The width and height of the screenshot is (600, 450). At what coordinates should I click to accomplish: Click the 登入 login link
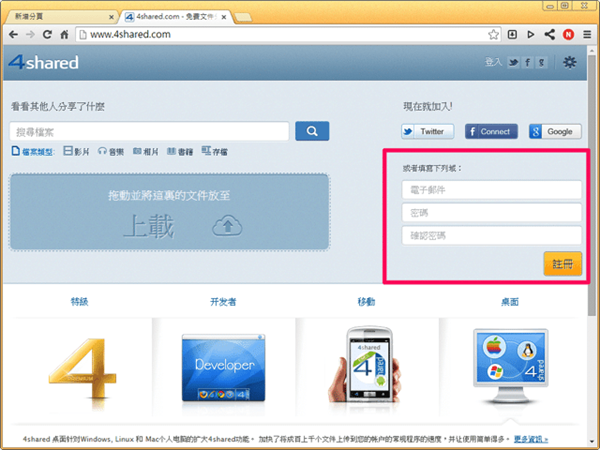(x=493, y=62)
